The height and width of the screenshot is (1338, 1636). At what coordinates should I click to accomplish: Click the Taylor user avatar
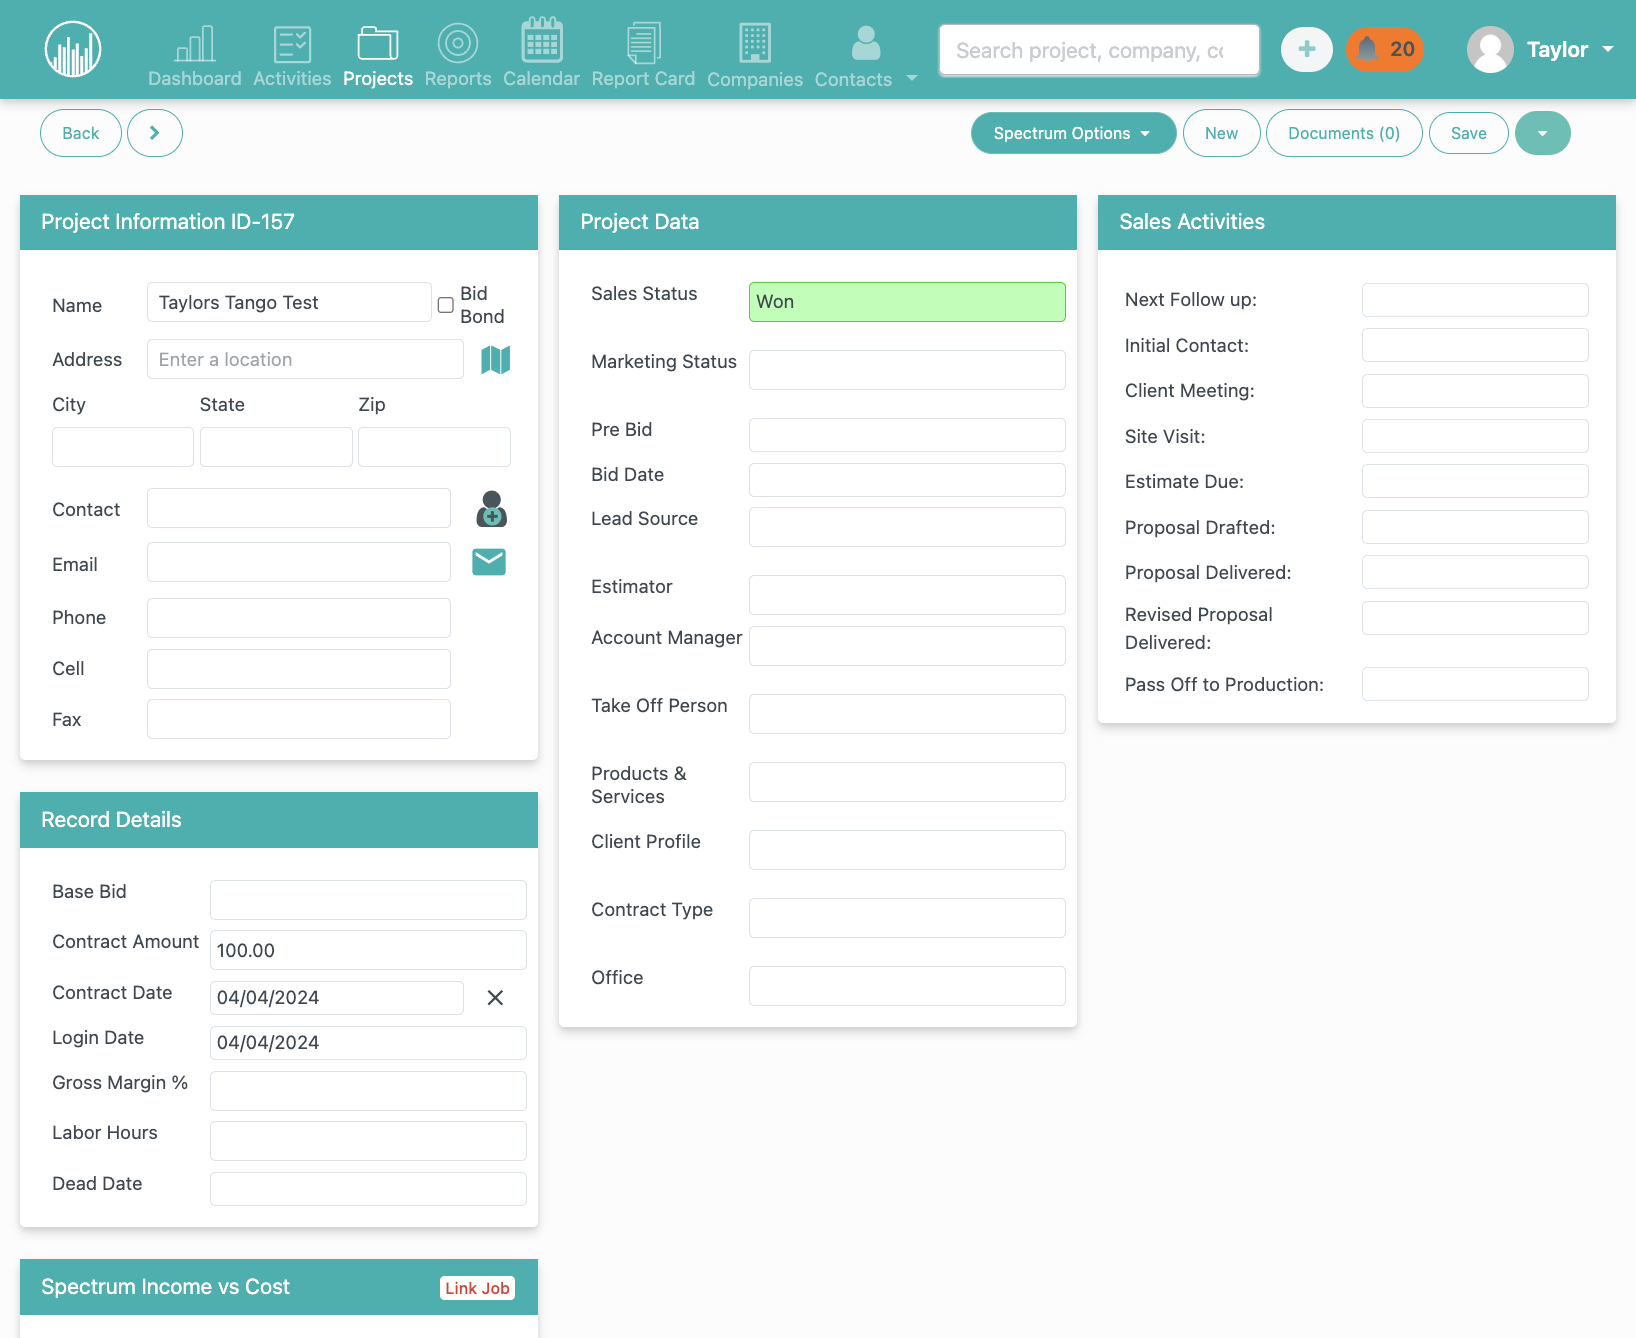1490,49
